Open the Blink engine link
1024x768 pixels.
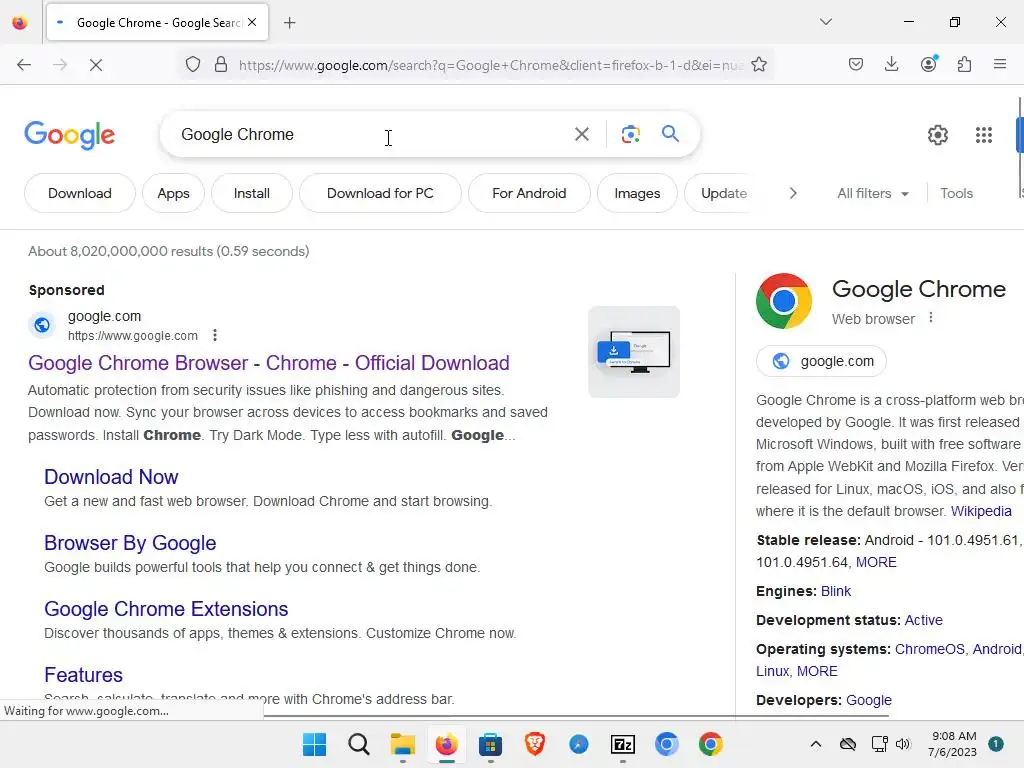tap(835, 591)
